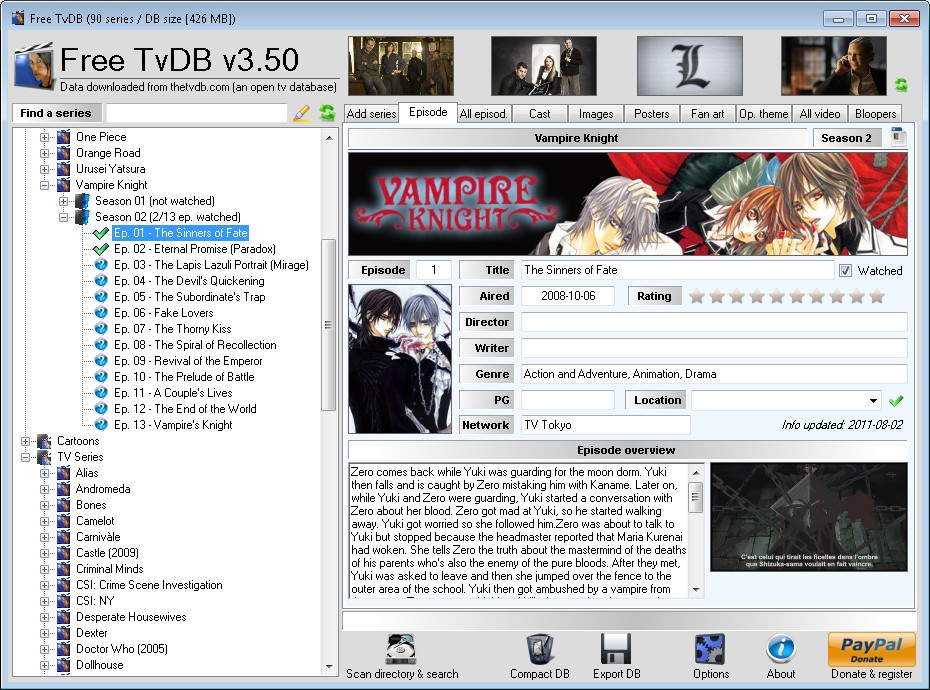Expand the Cartoons tree node
Image resolution: width=930 pixels, height=690 pixels.
tap(26, 441)
